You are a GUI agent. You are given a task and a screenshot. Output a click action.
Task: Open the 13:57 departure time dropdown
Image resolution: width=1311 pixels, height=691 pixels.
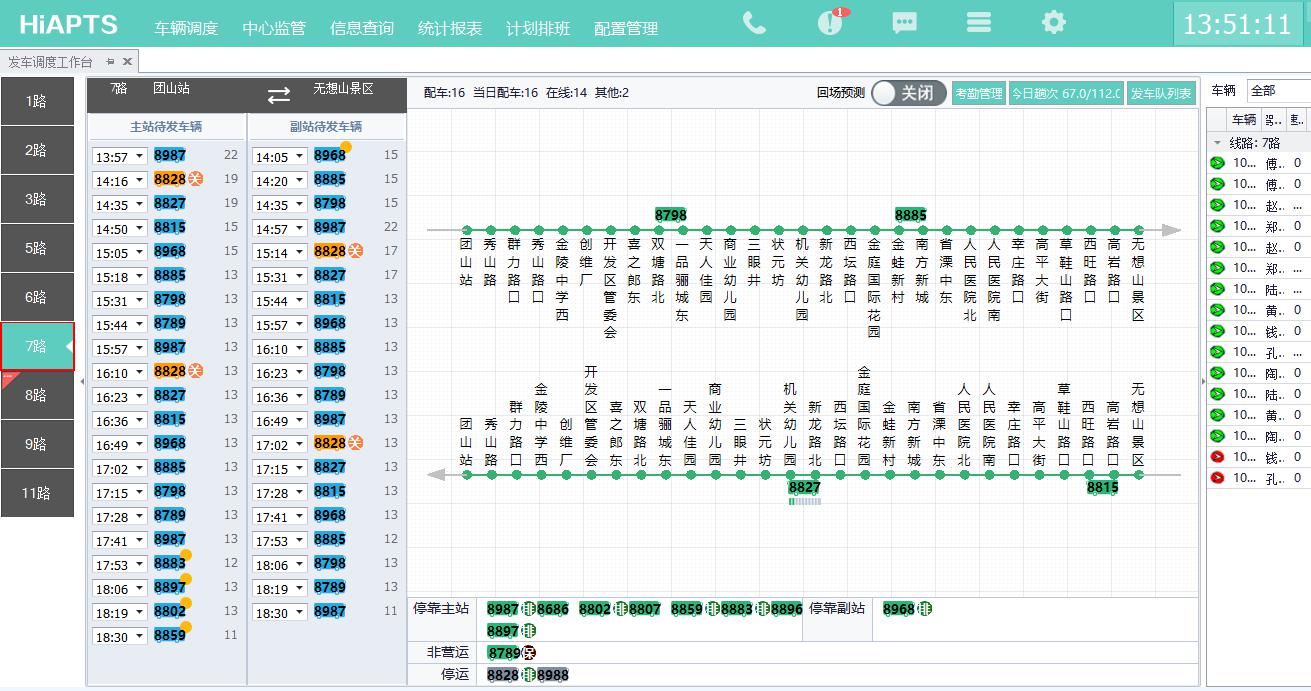tap(138, 157)
